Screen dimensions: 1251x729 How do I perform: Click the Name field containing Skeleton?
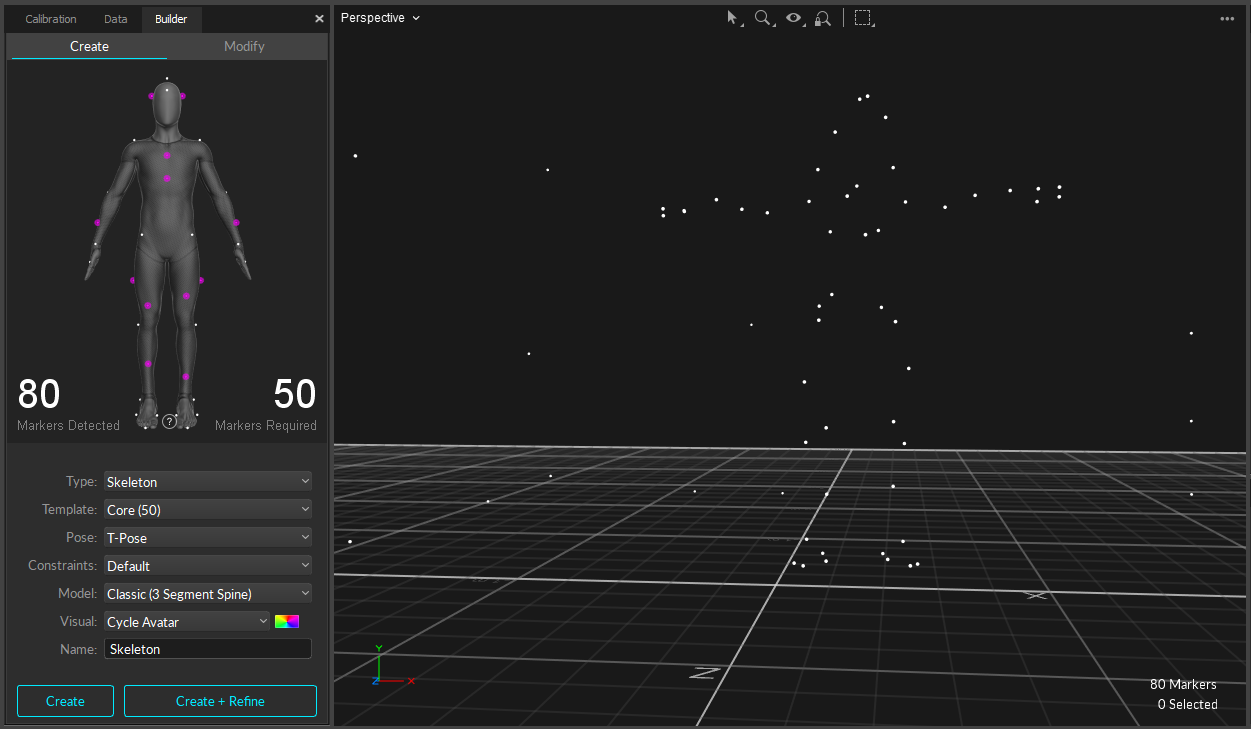tap(208, 649)
